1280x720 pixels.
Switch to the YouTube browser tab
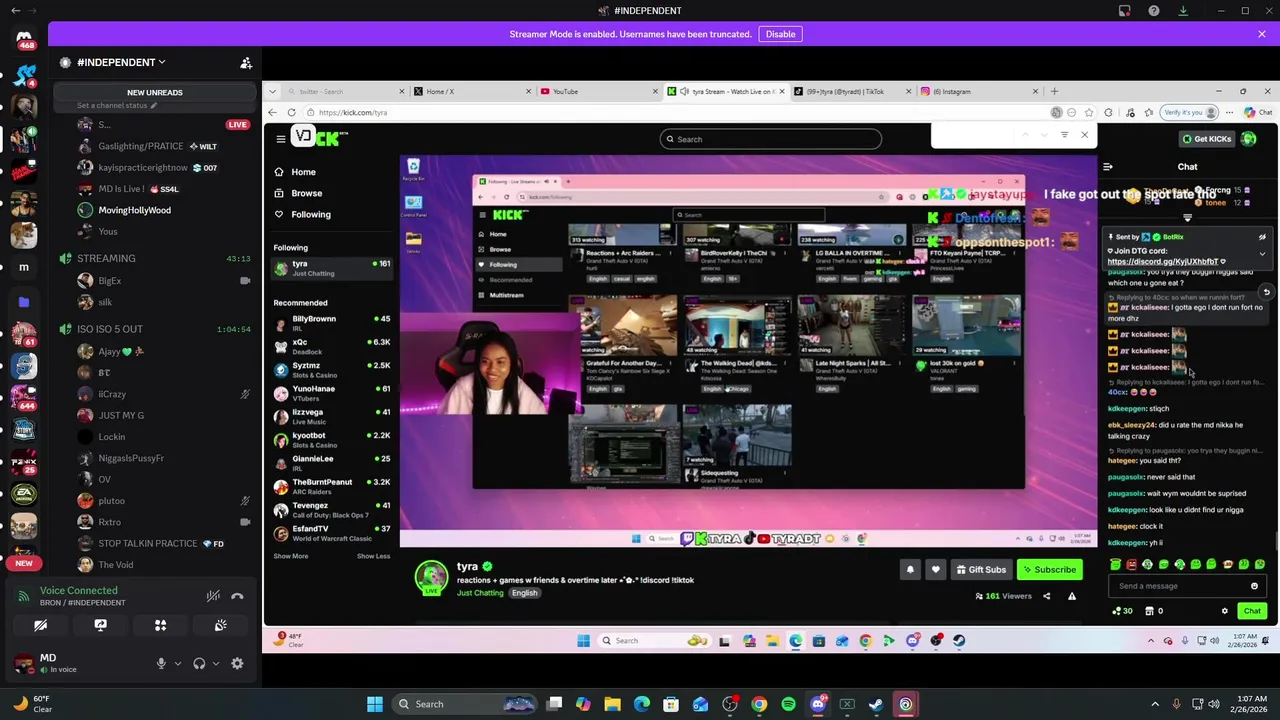coord(597,91)
